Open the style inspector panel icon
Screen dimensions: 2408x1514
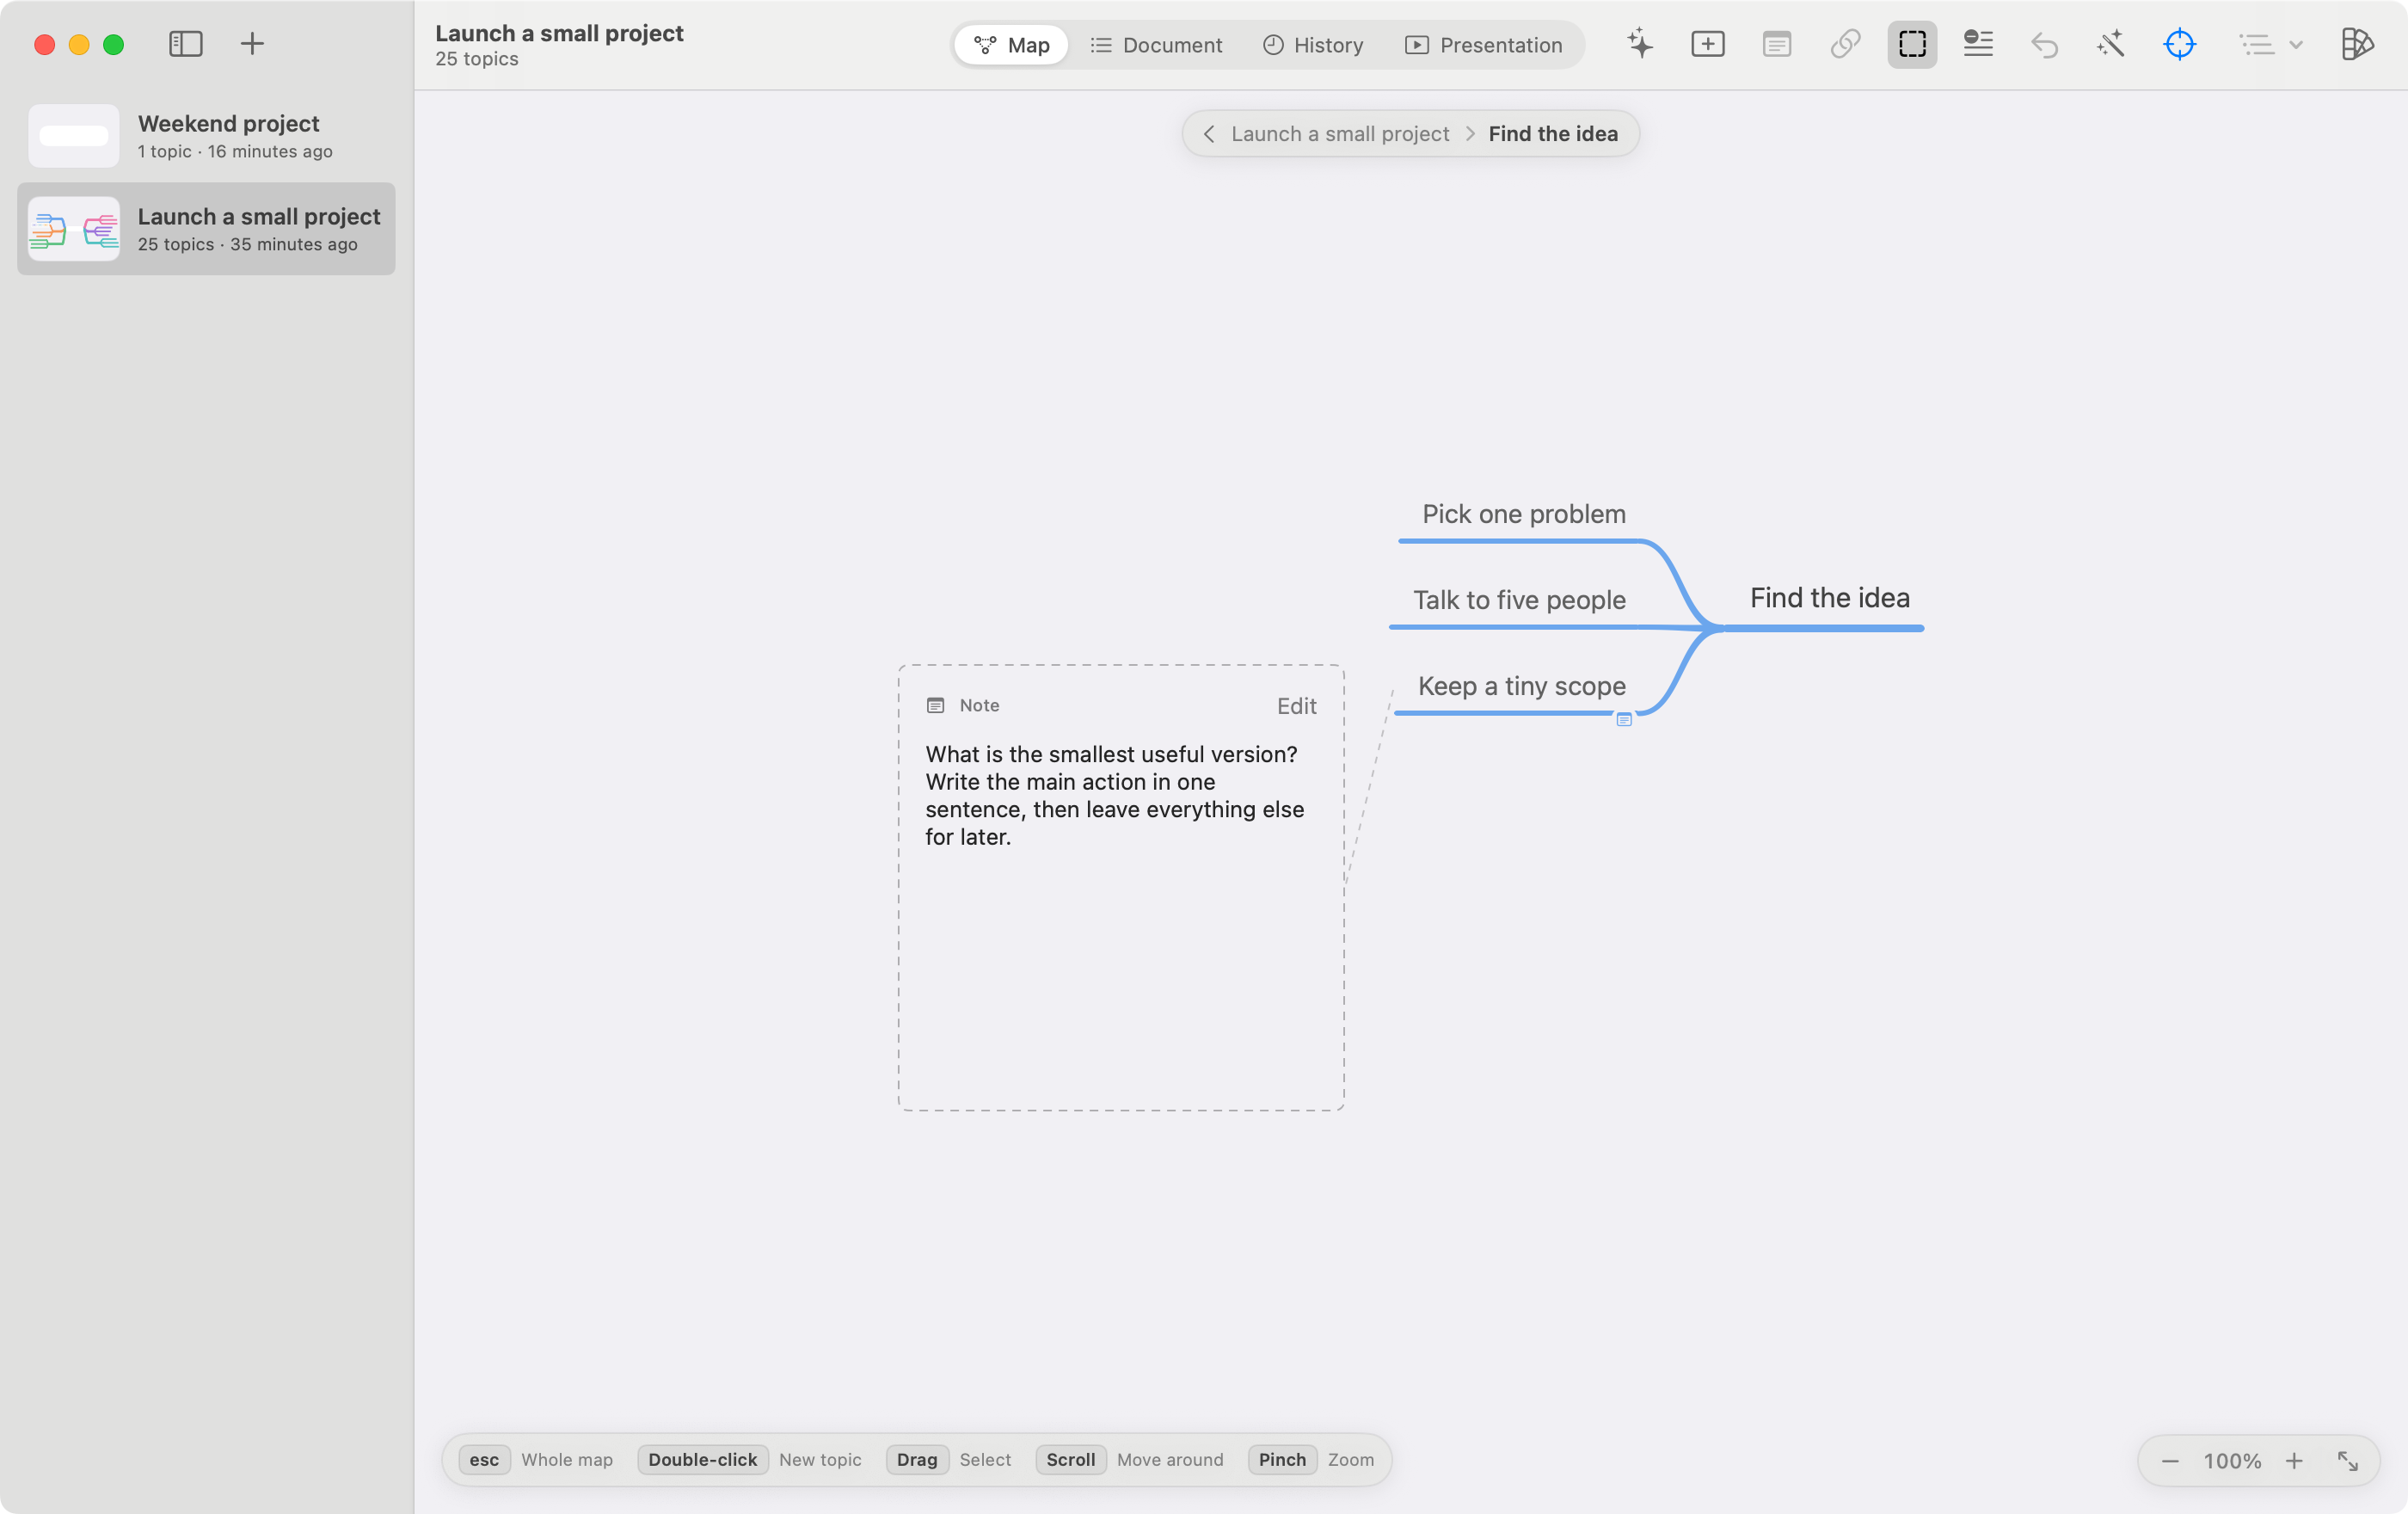[x=2357, y=44]
